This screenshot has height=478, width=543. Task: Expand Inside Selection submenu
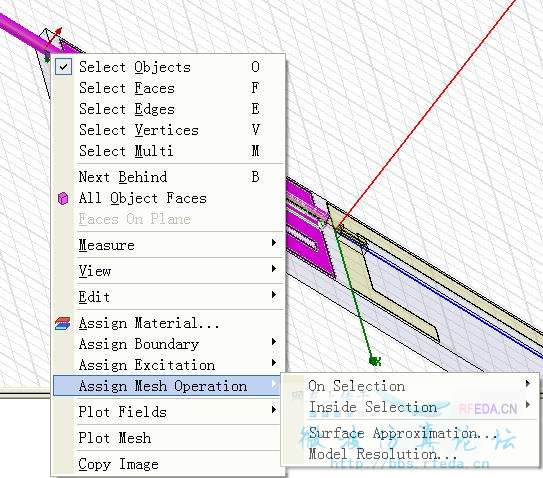[x=411, y=407]
